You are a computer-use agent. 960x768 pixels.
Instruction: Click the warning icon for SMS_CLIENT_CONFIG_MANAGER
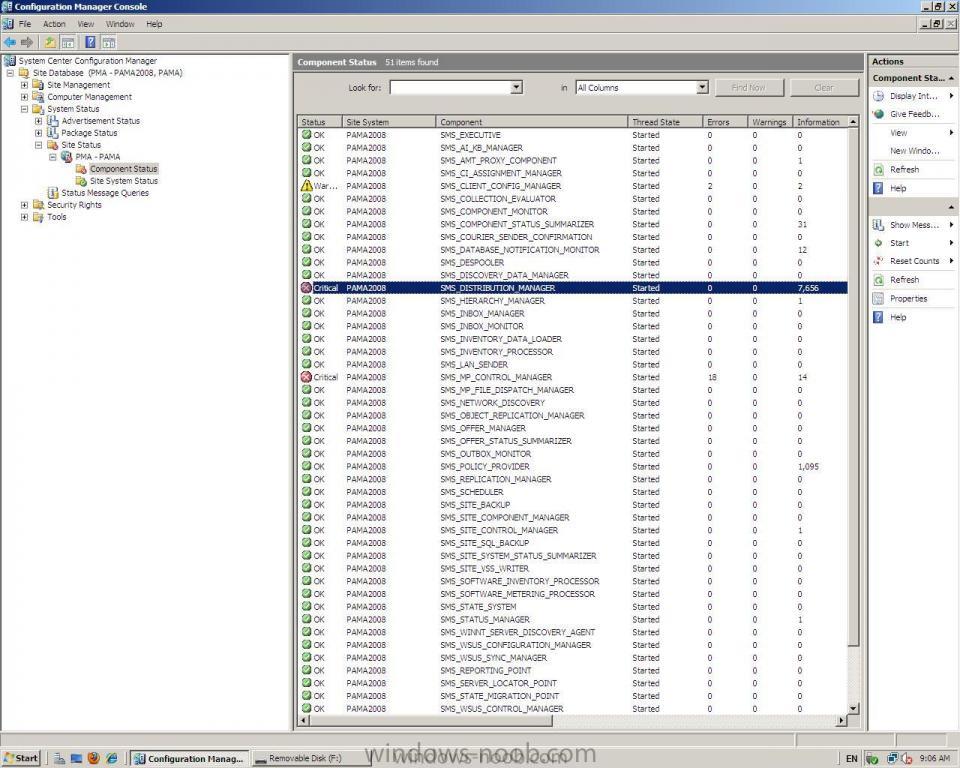[x=307, y=186]
